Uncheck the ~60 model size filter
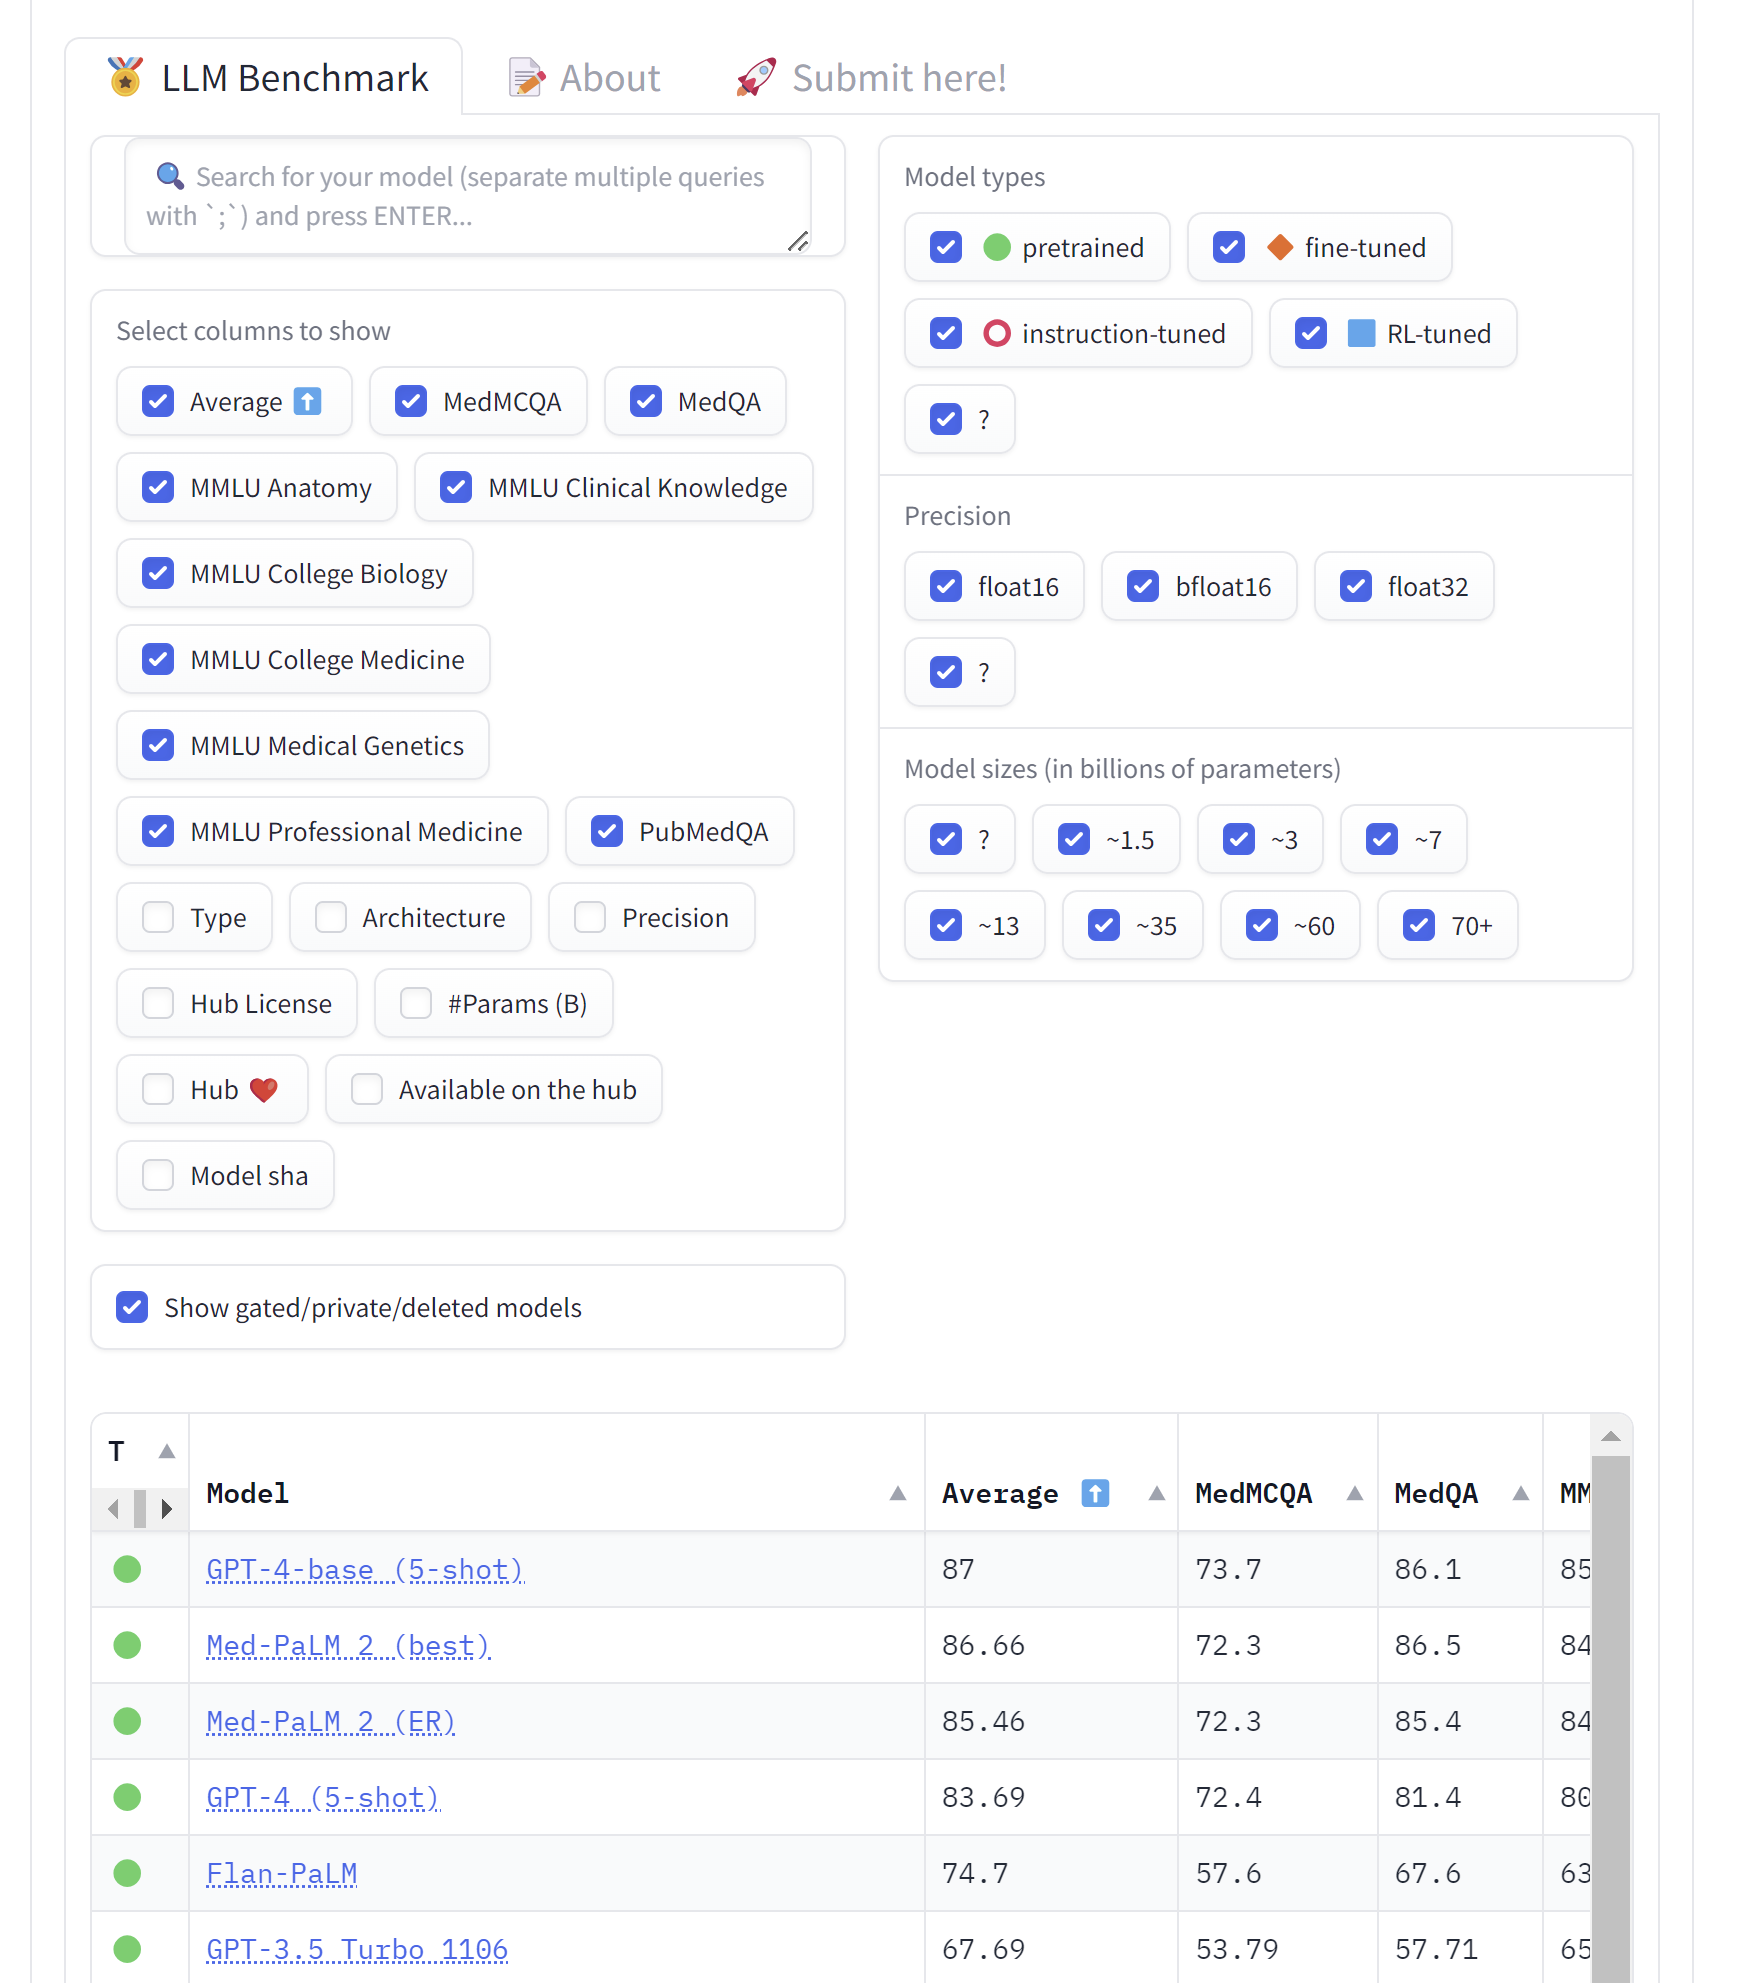Screen dimensions: 1746x1983 coord(1262,925)
